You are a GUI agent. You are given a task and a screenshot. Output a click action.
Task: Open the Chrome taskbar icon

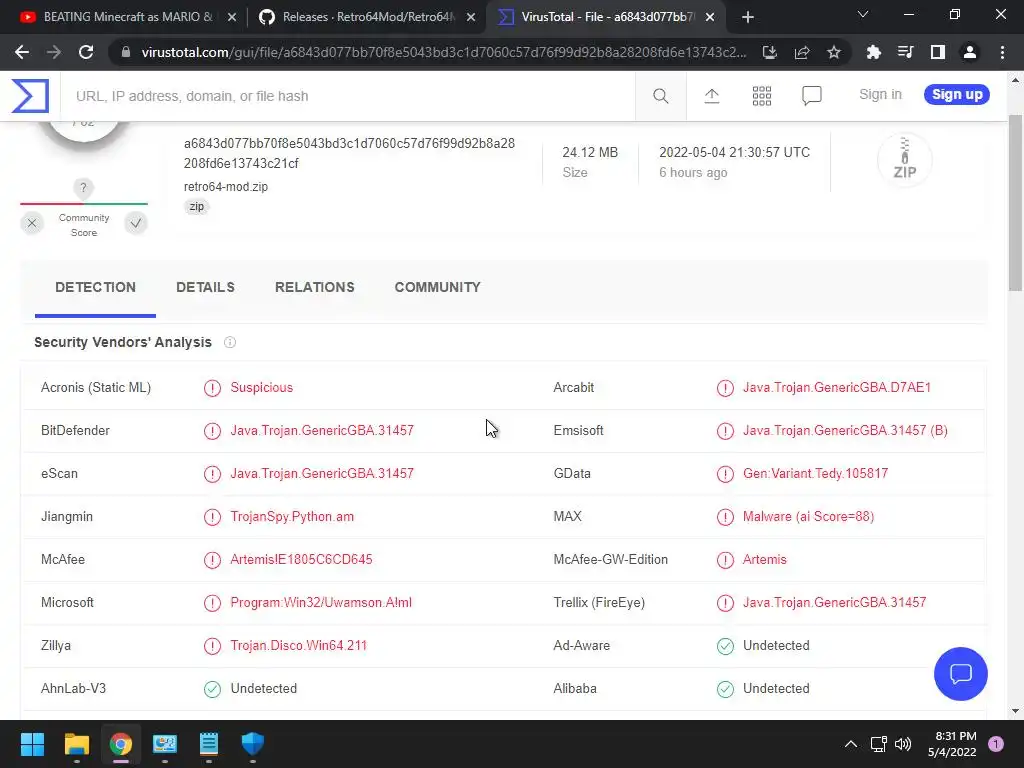point(121,744)
